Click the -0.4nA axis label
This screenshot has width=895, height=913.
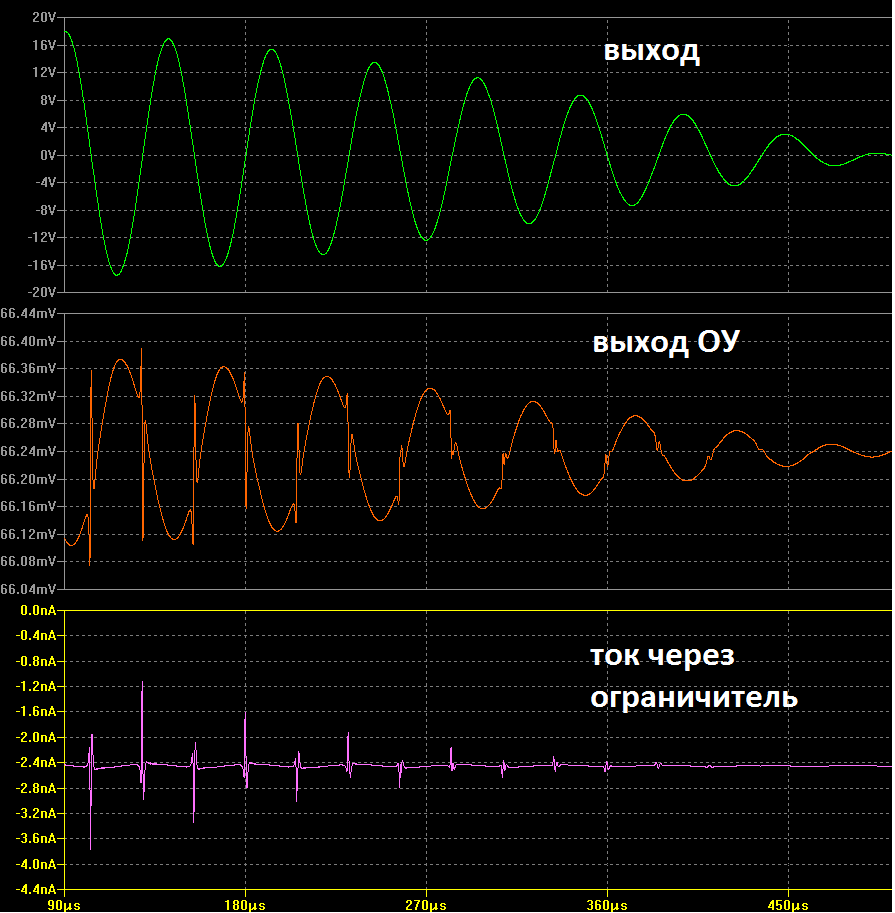click(x=36, y=635)
